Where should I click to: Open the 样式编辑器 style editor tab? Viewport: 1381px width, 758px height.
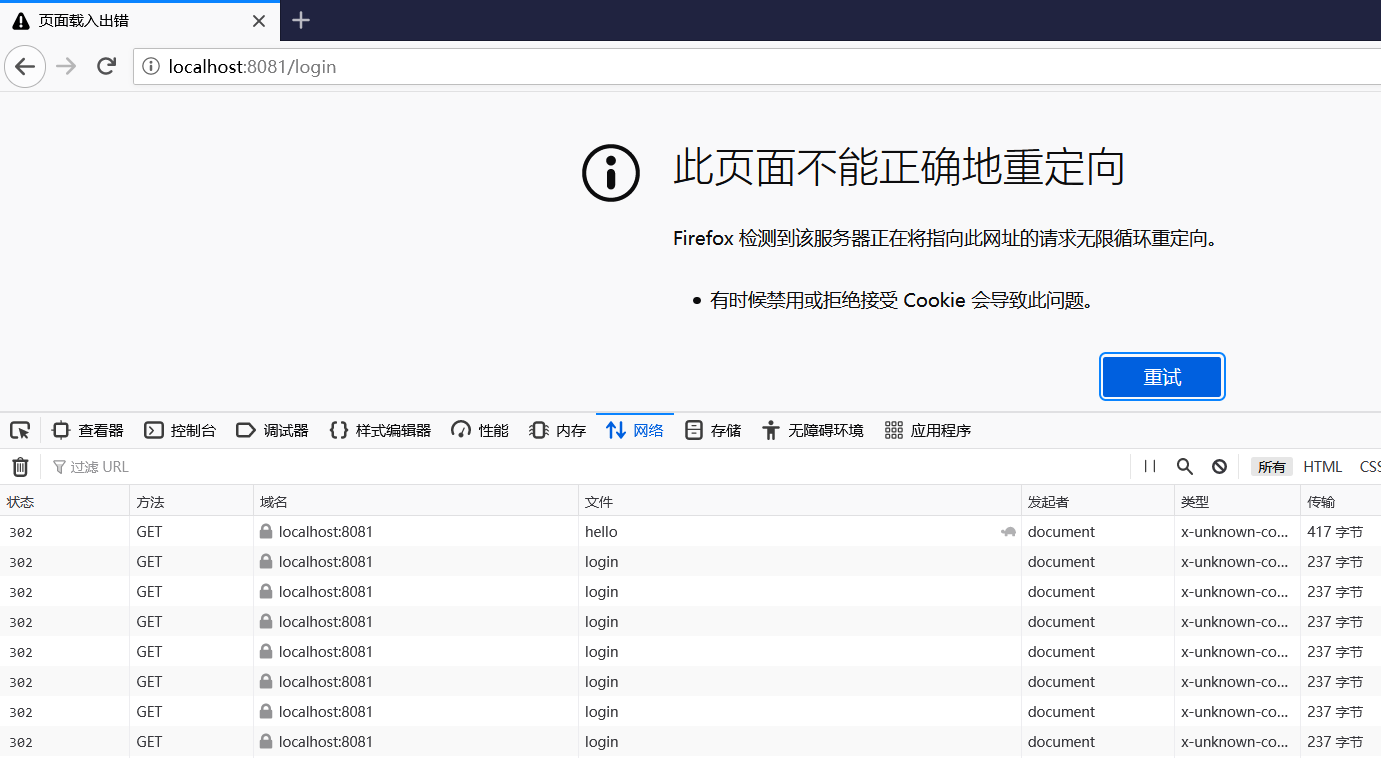[x=380, y=430]
